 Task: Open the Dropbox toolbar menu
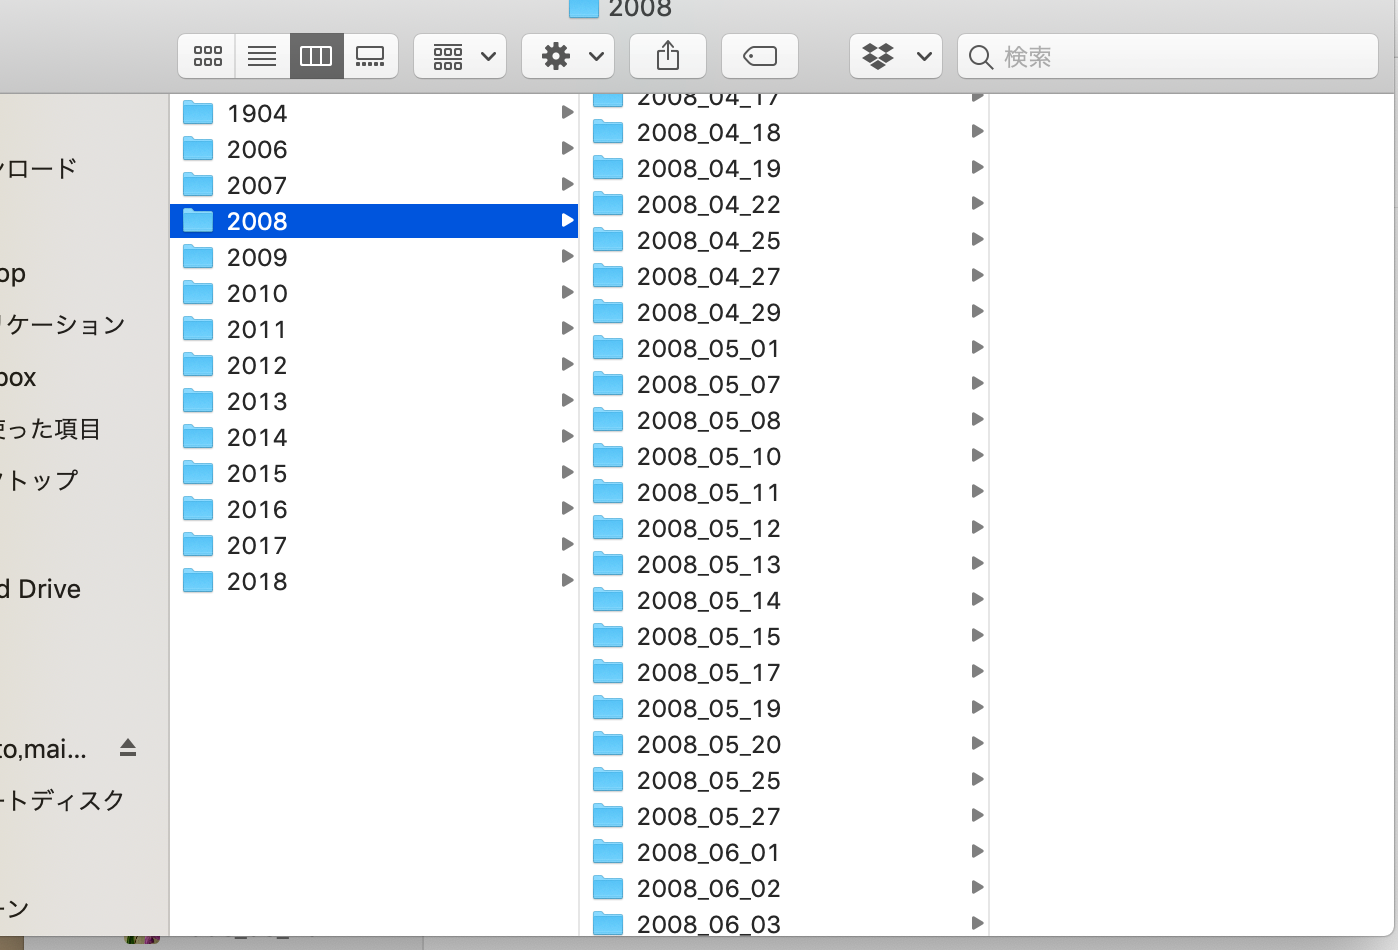pyautogui.click(x=896, y=56)
